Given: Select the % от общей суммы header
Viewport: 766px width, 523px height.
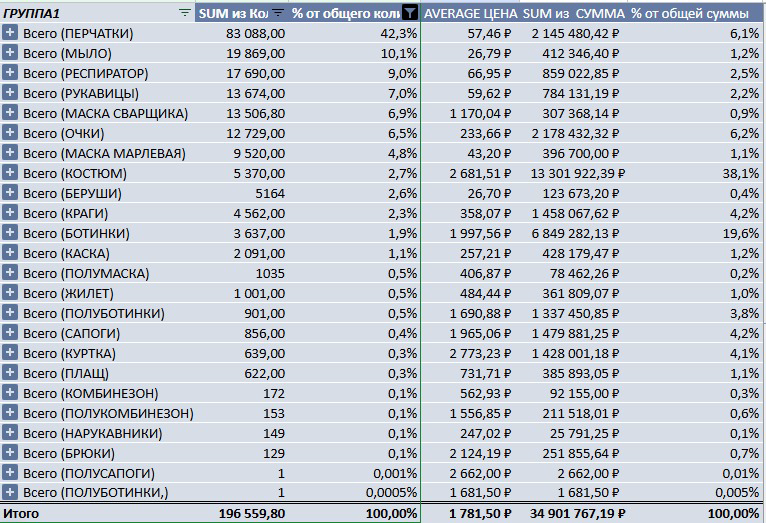Looking at the screenshot, I should (695, 13).
